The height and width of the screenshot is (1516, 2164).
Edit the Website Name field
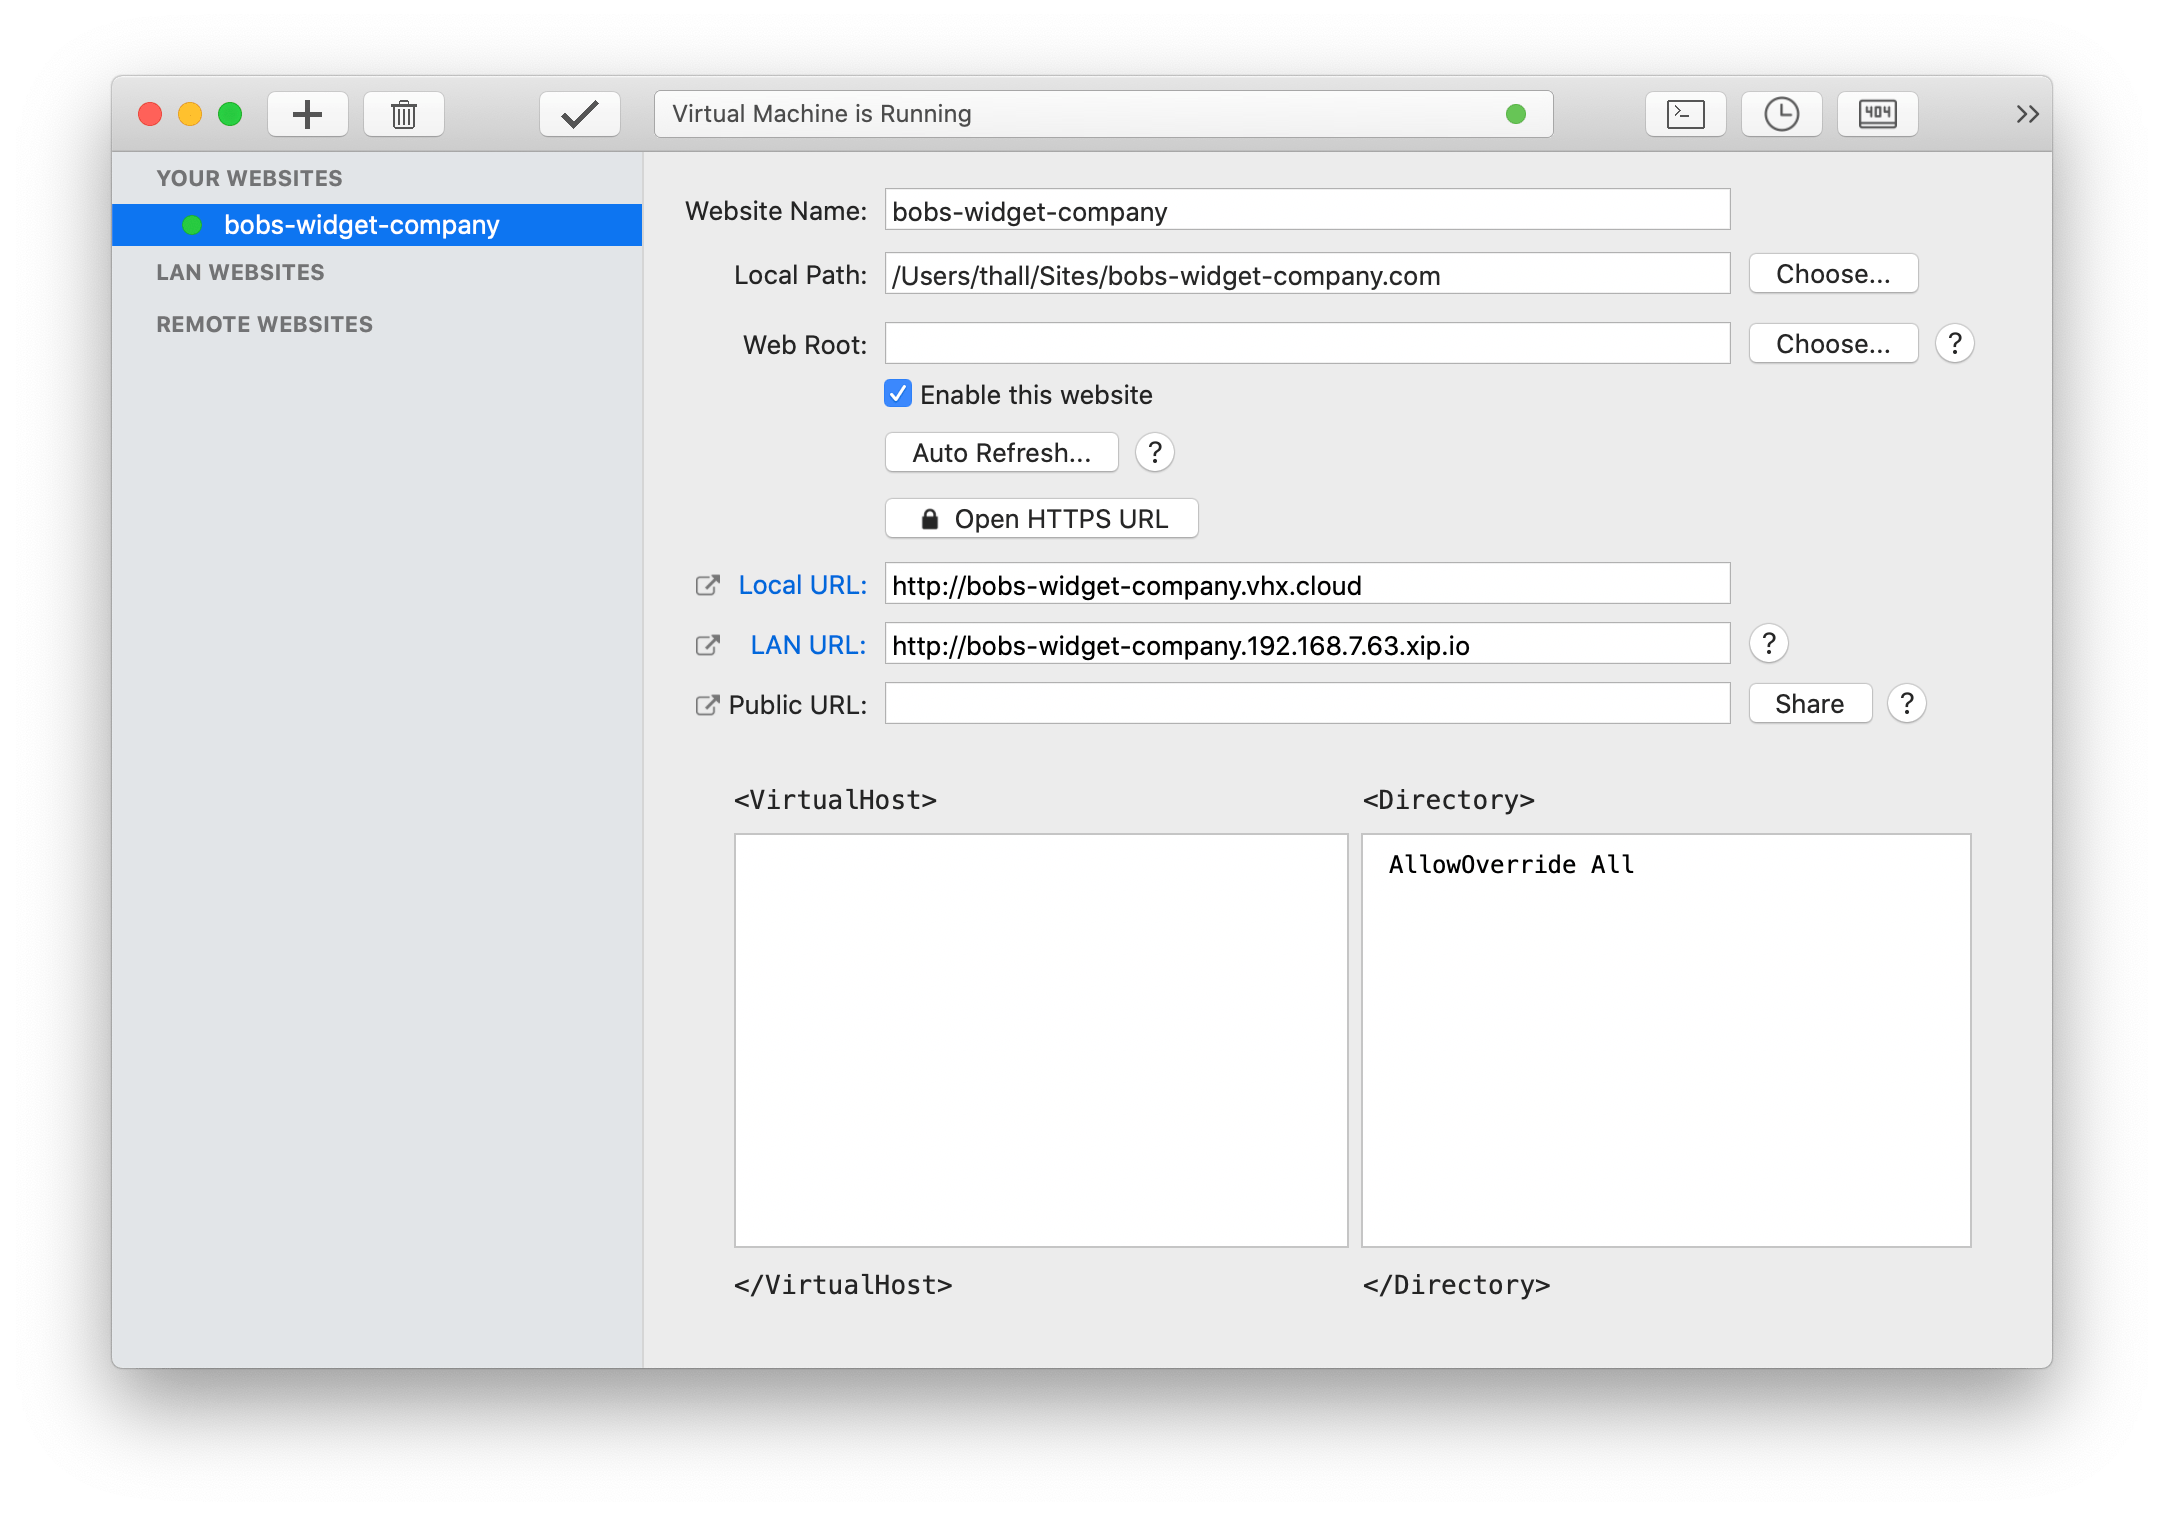[1308, 210]
